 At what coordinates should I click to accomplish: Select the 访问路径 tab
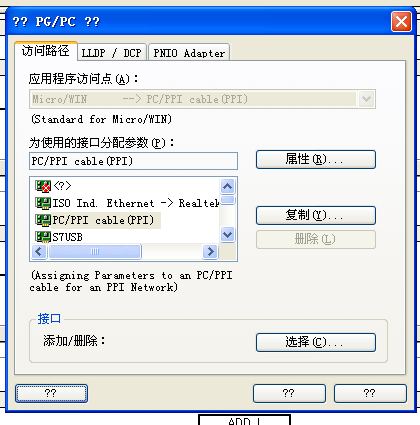(46, 51)
